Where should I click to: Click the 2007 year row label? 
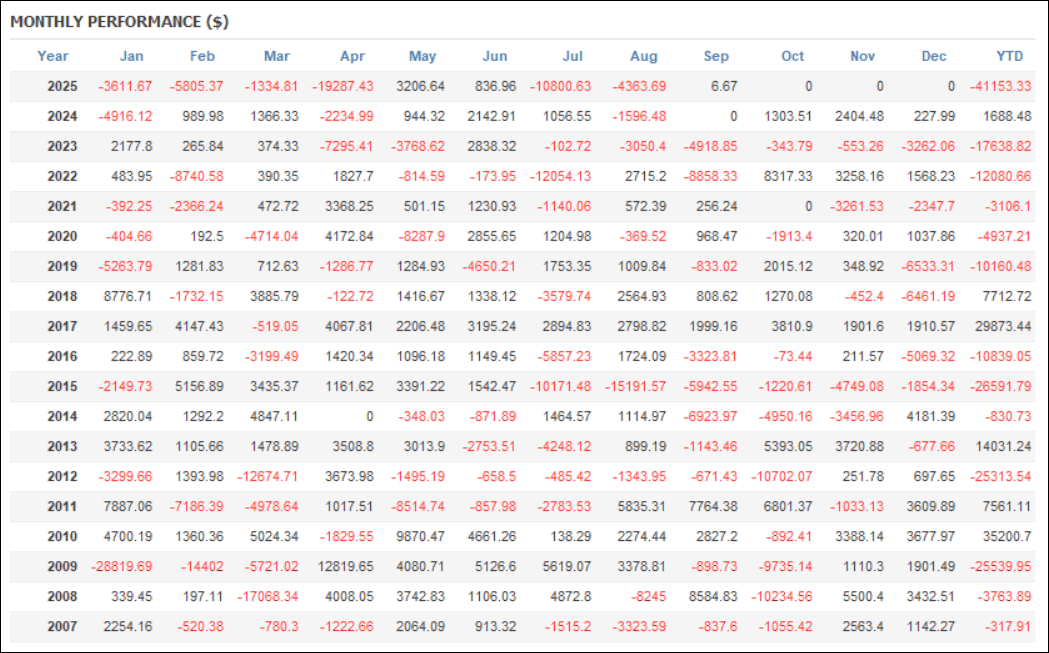[62, 626]
